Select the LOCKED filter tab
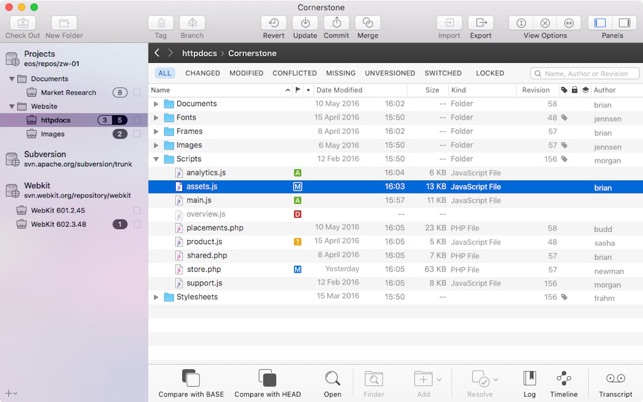Image resolution: width=643 pixels, height=402 pixels. [x=490, y=73]
